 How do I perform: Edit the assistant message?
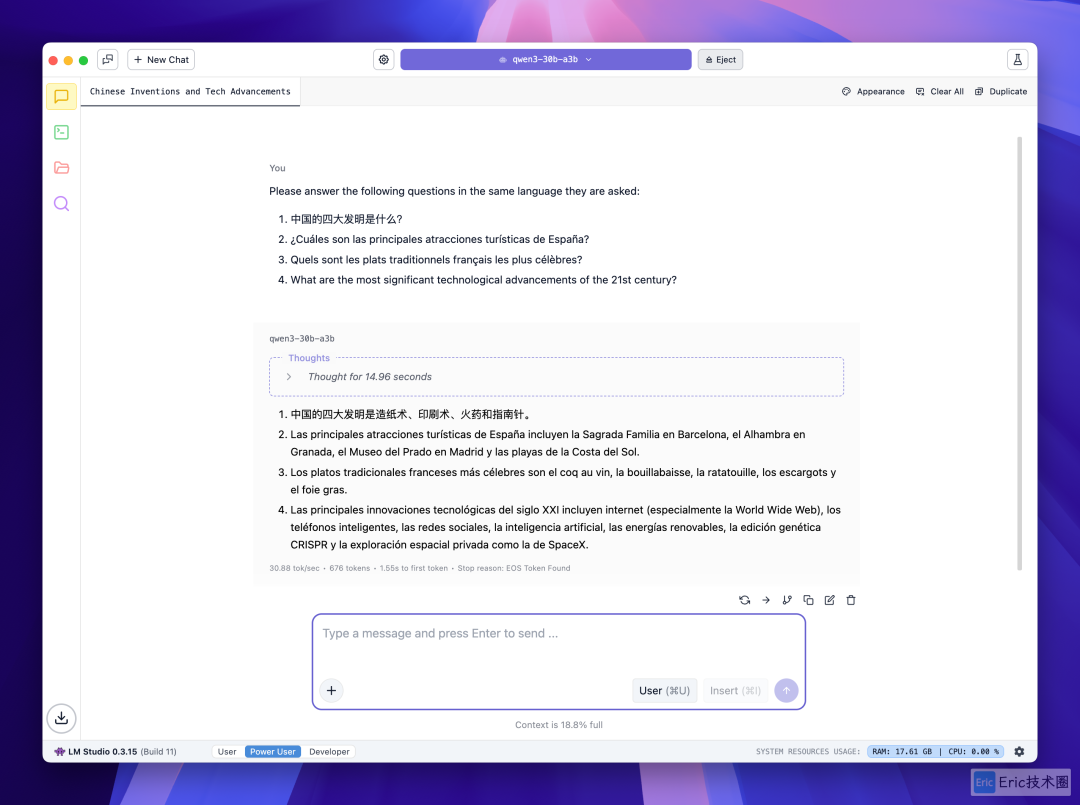click(830, 600)
